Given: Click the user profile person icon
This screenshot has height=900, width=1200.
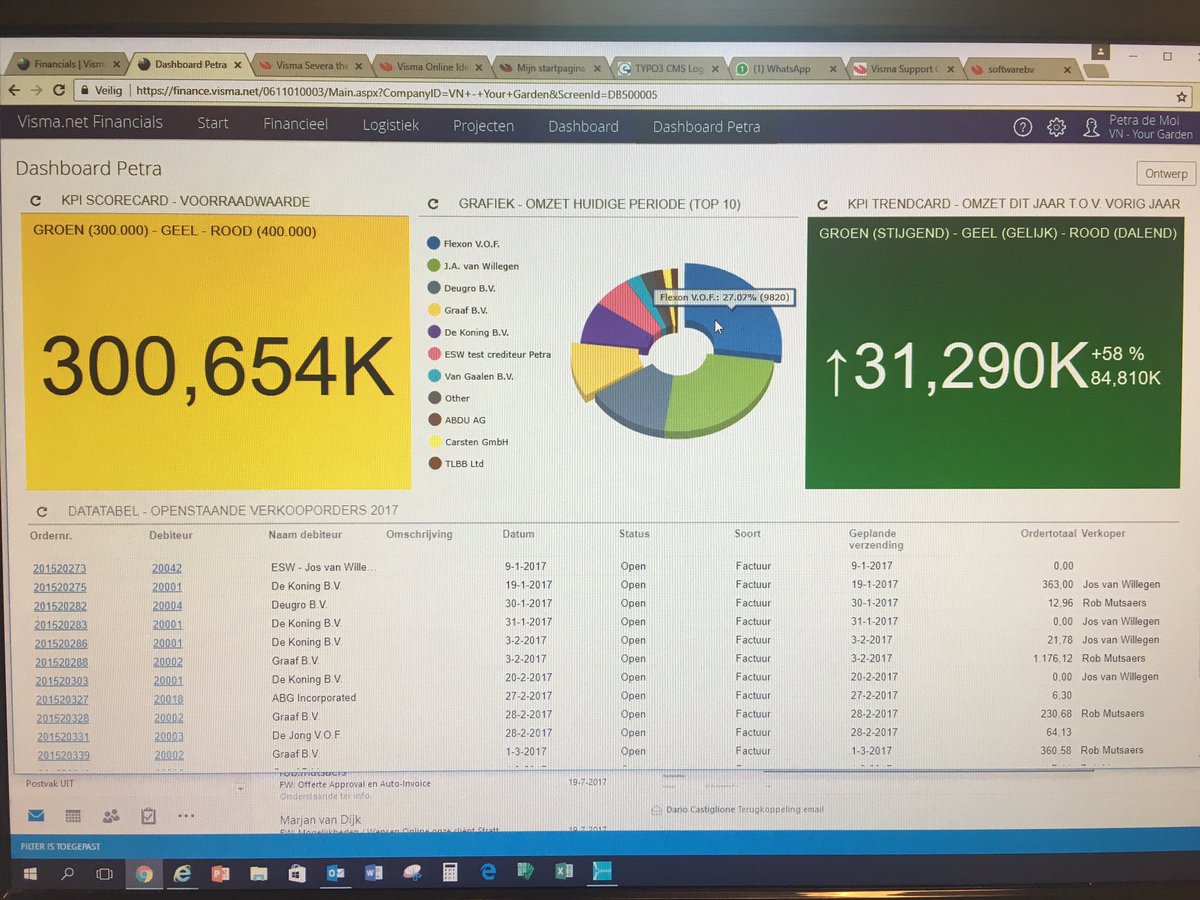Looking at the screenshot, I should 1092,128.
